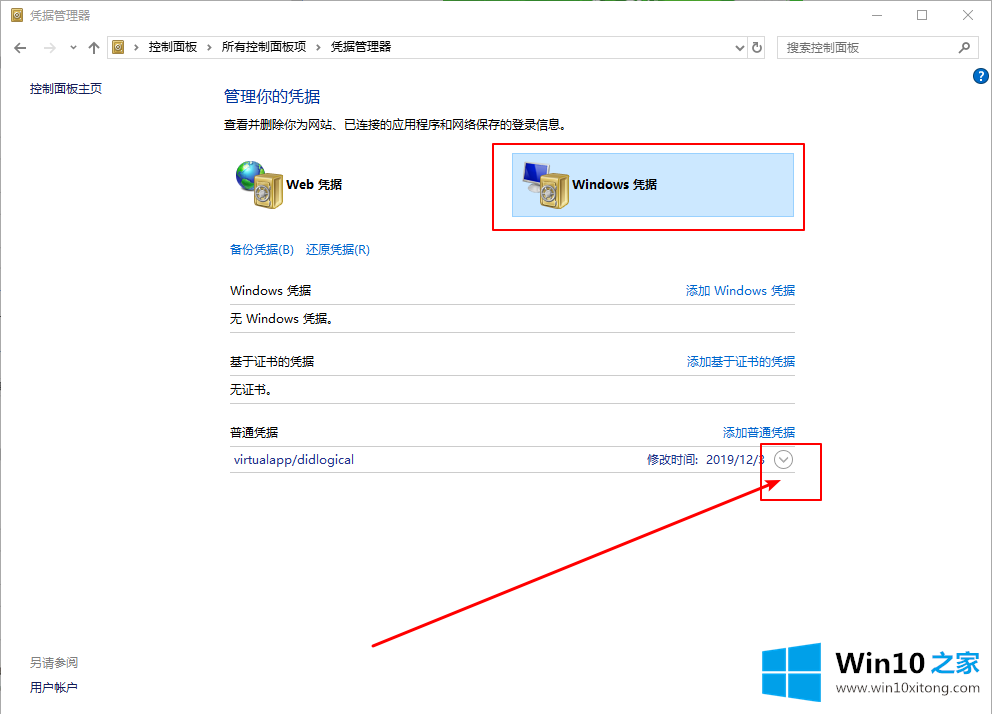992x714 pixels.
Task: Open 控制面板主页 in left sidebar
Action: pos(66,89)
